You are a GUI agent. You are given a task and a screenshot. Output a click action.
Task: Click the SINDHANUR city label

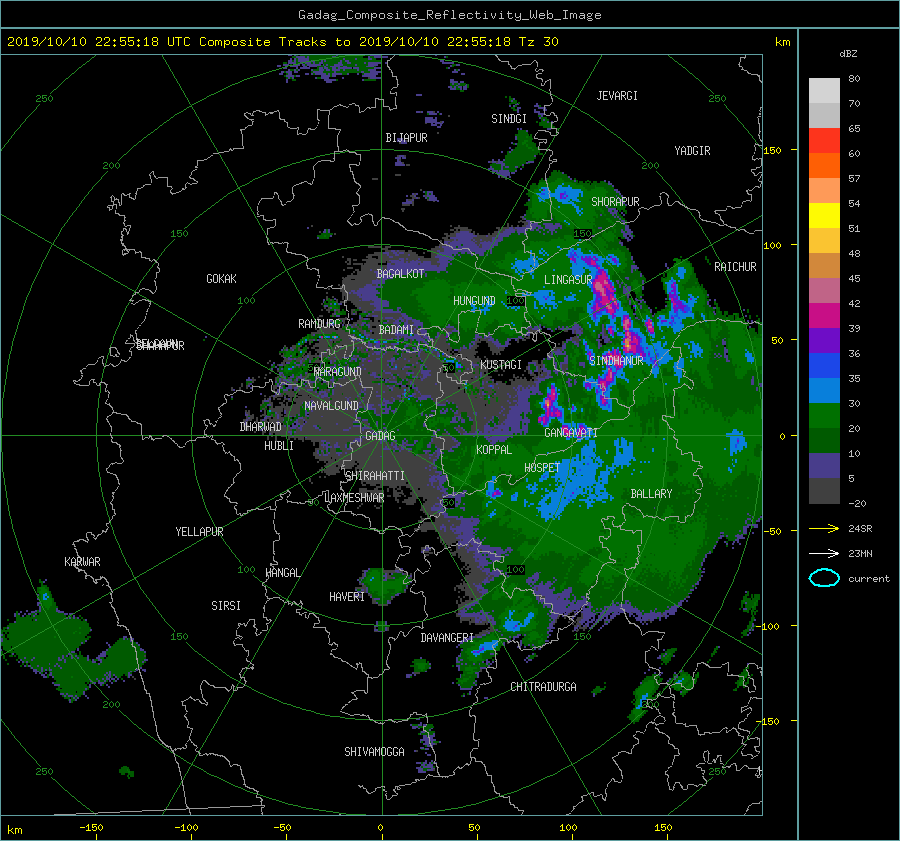point(616,361)
